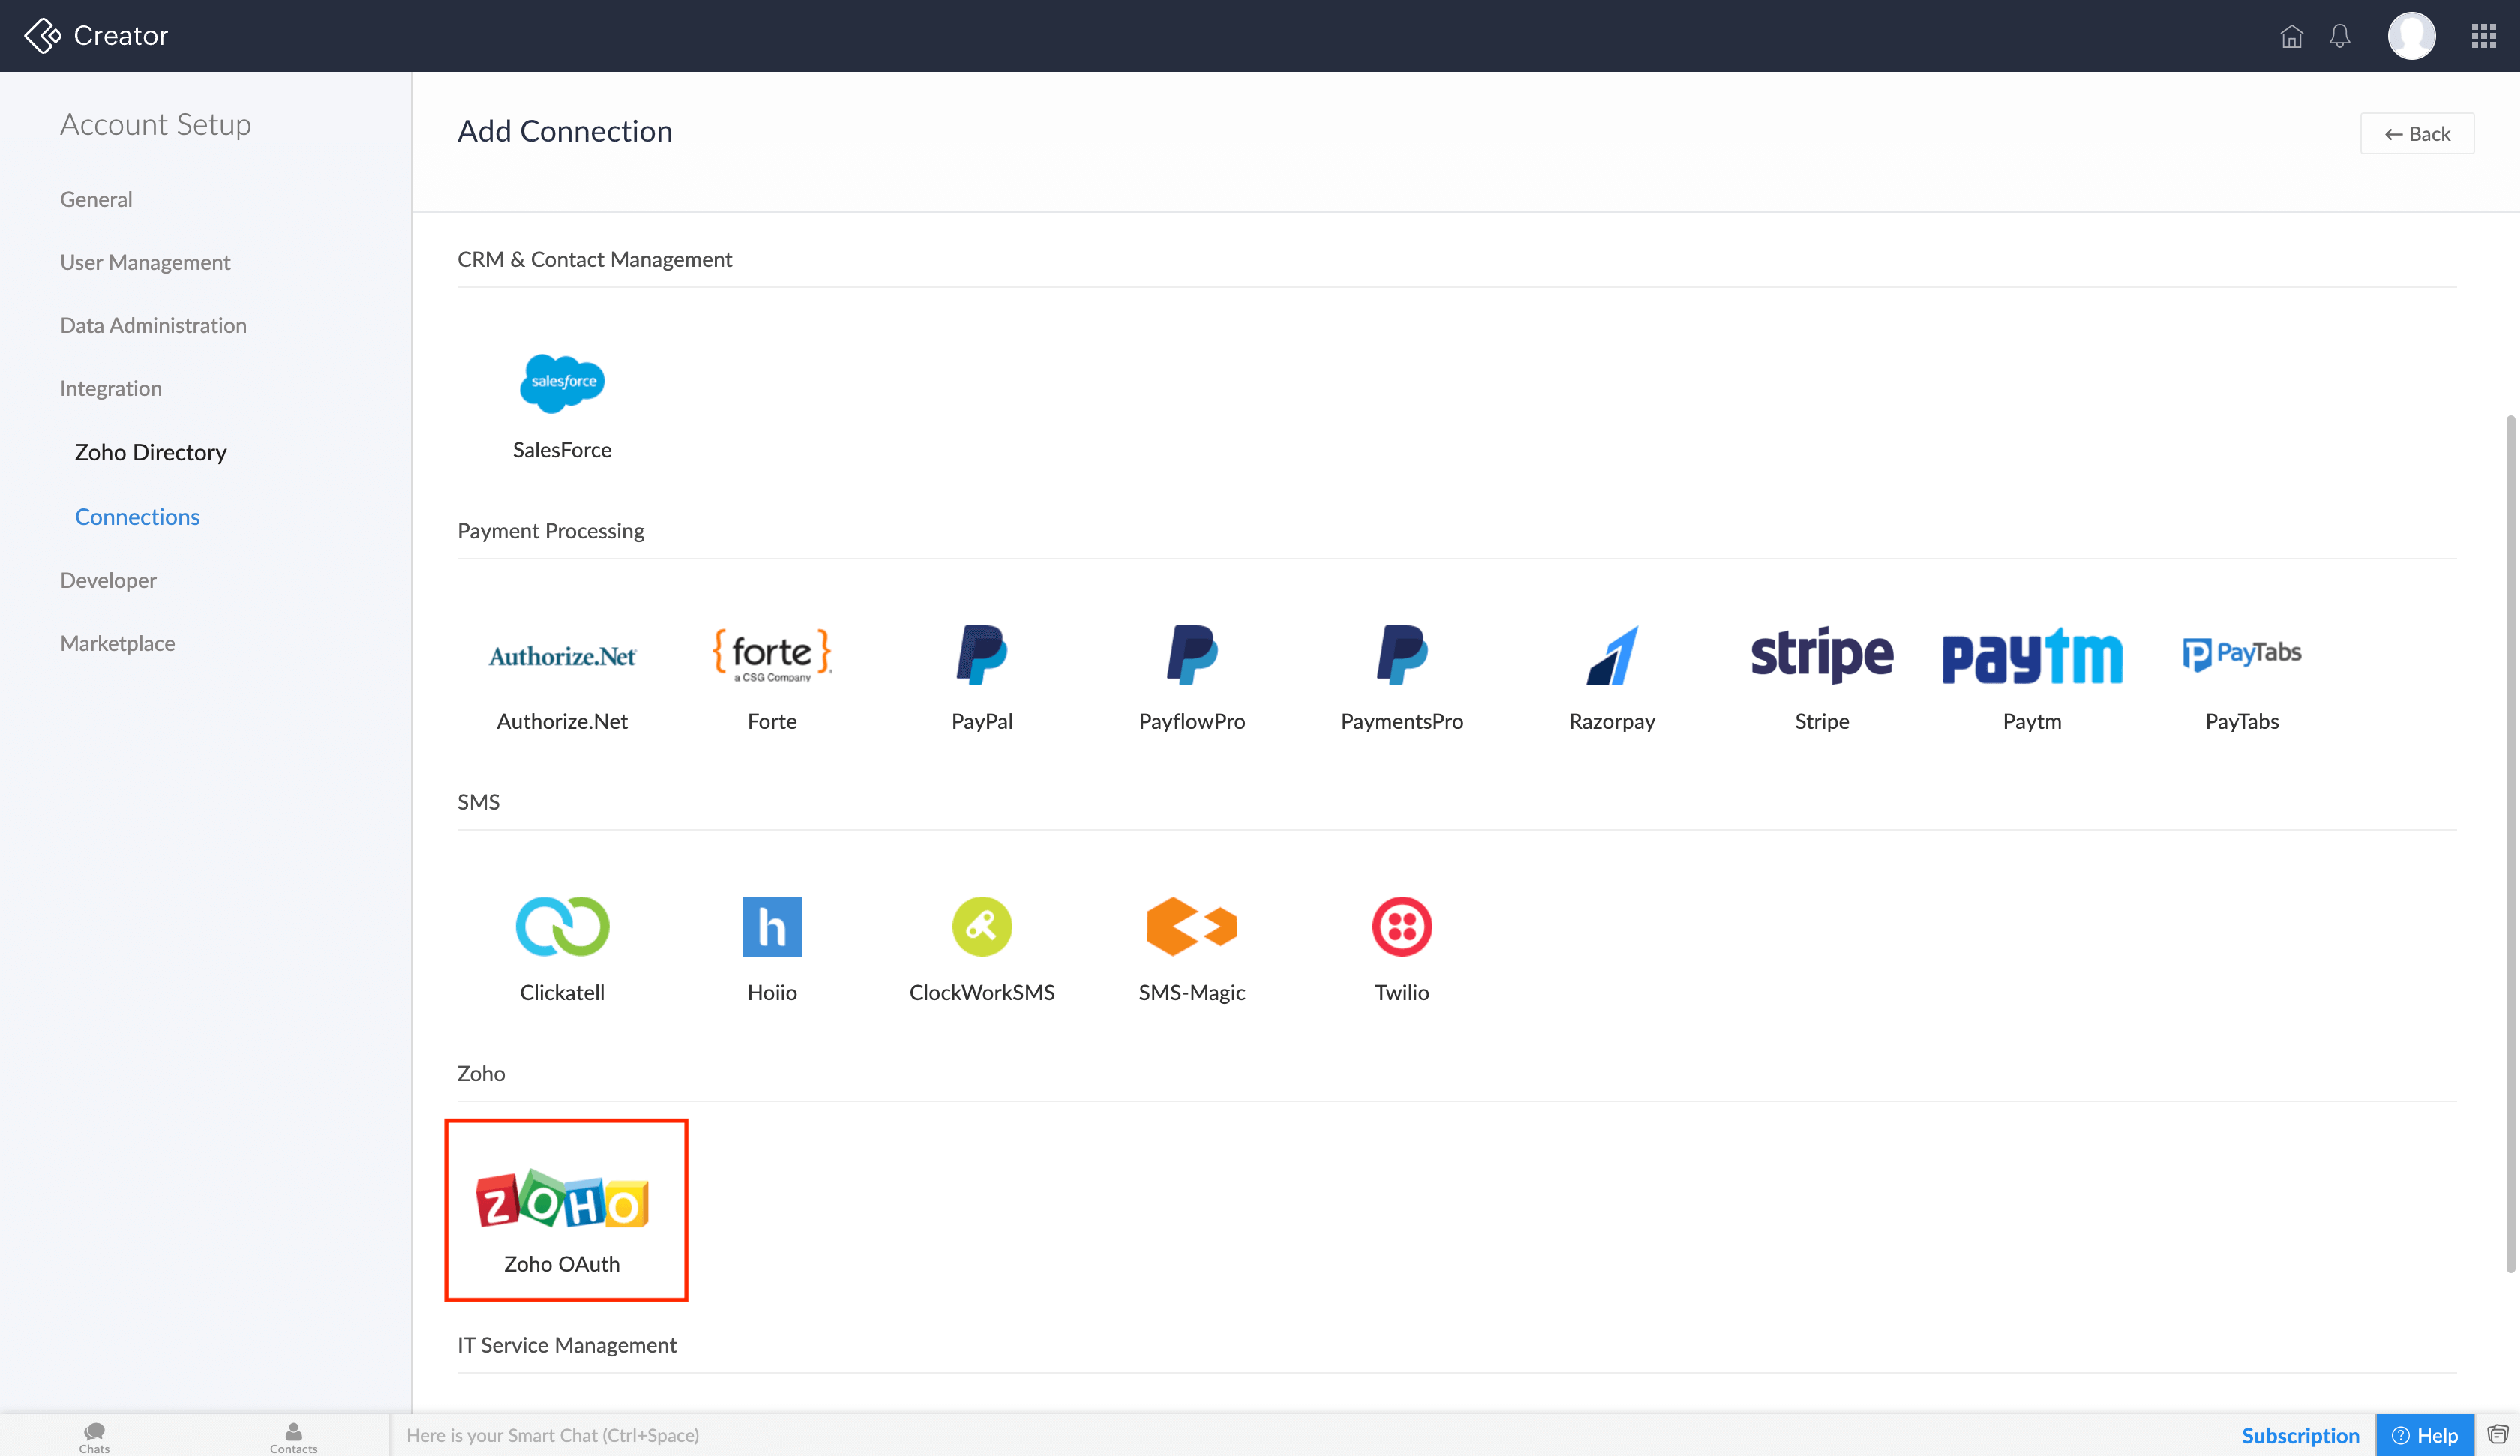This screenshot has width=2520, height=1456.
Task: Select the Hoiio SMS connector
Action: 772,949
